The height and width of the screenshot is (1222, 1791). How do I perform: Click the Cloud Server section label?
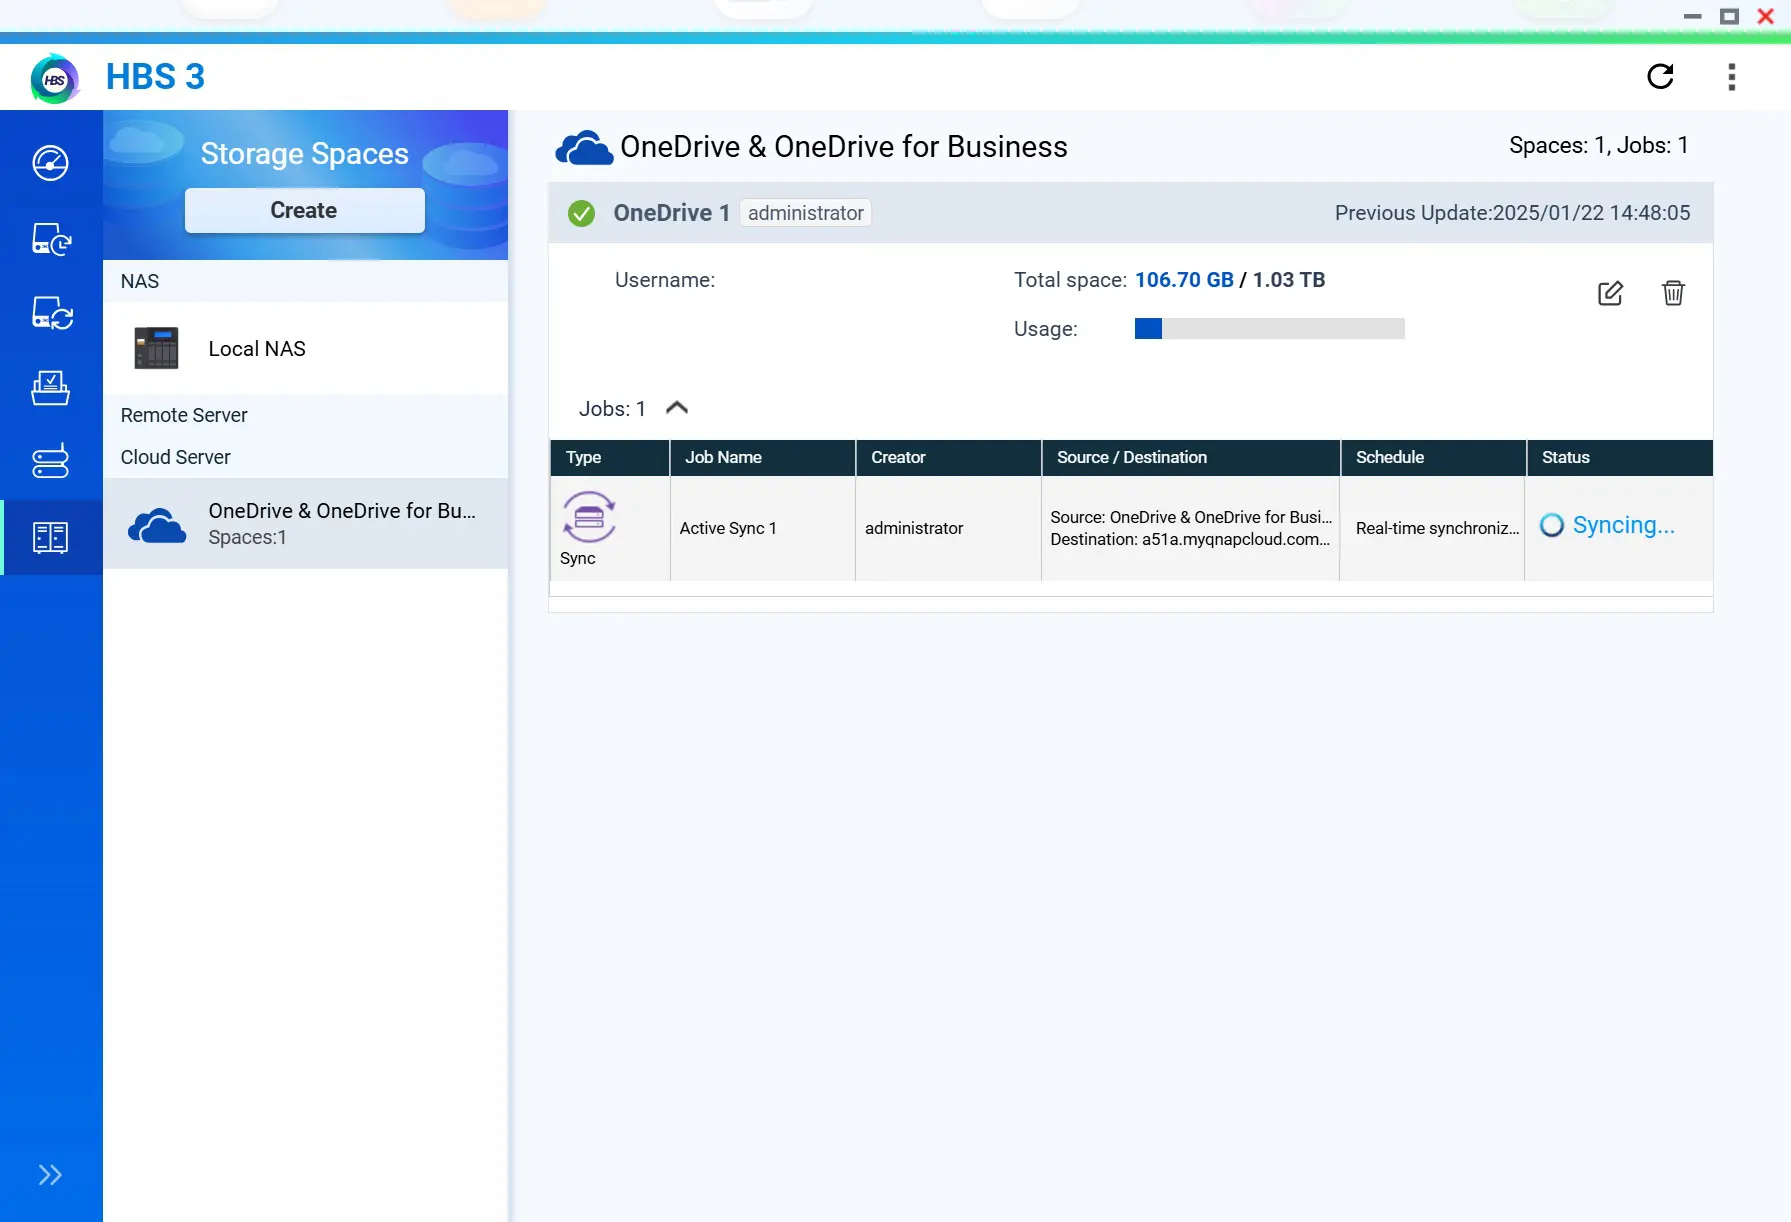click(176, 457)
